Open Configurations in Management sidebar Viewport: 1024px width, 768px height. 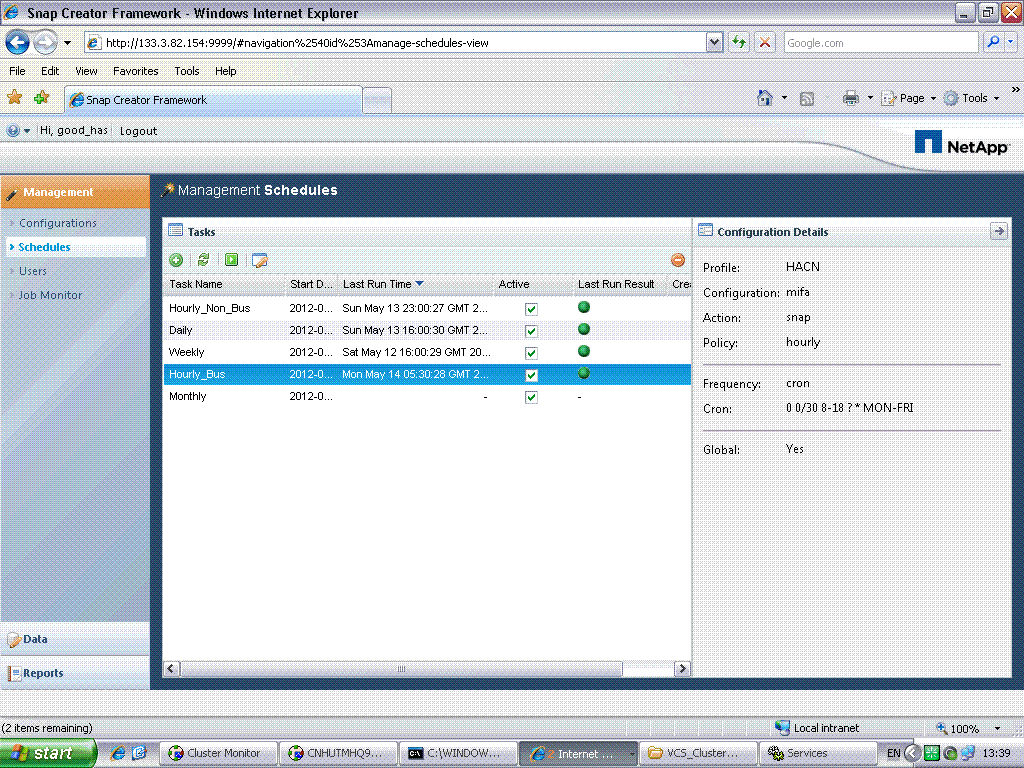[57, 223]
